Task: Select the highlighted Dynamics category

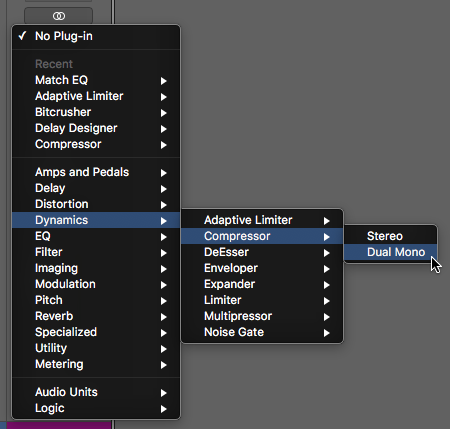Action: click(96, 220)
